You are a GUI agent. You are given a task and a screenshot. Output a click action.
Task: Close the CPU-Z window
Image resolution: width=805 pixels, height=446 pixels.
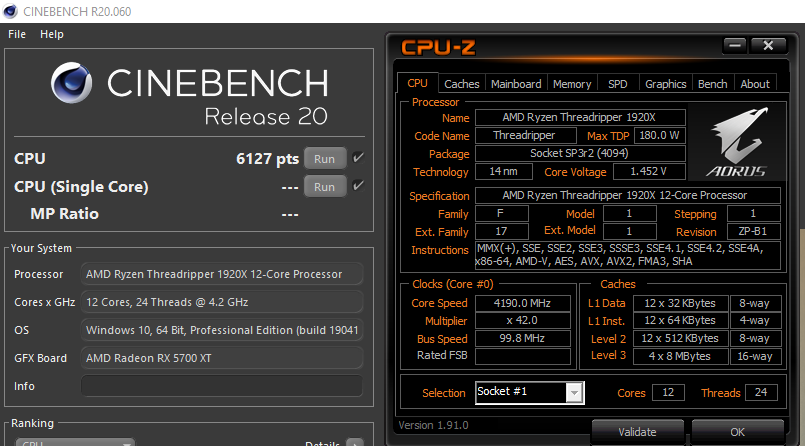click(768, 46)
